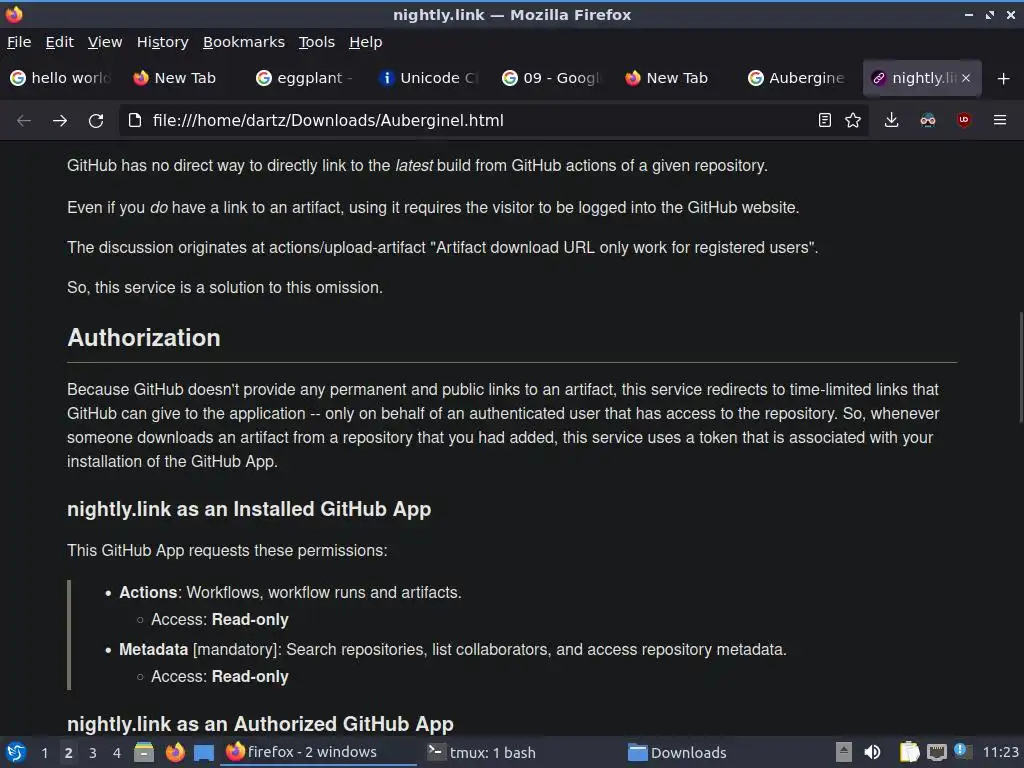Open the desktop start menu icon
1024x768 pixels.
click(16, 752)
